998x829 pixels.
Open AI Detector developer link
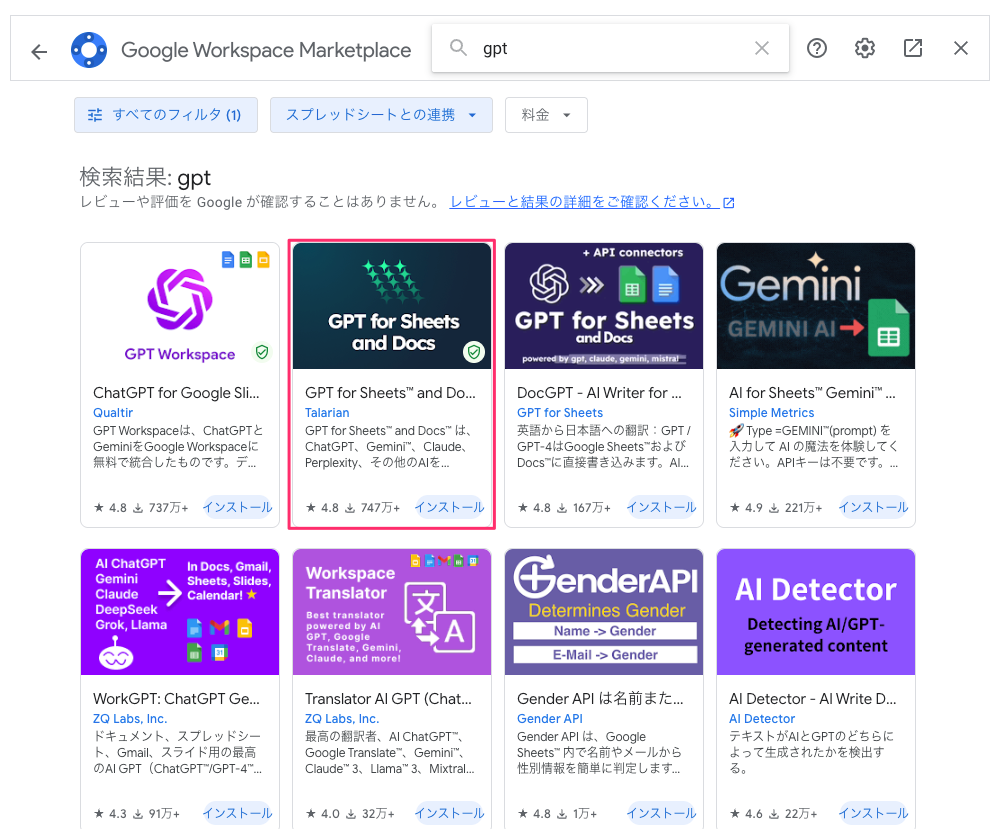[762, 718]
